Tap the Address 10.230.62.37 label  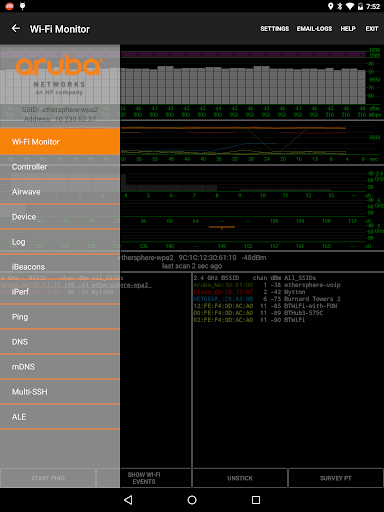(60, 119)
